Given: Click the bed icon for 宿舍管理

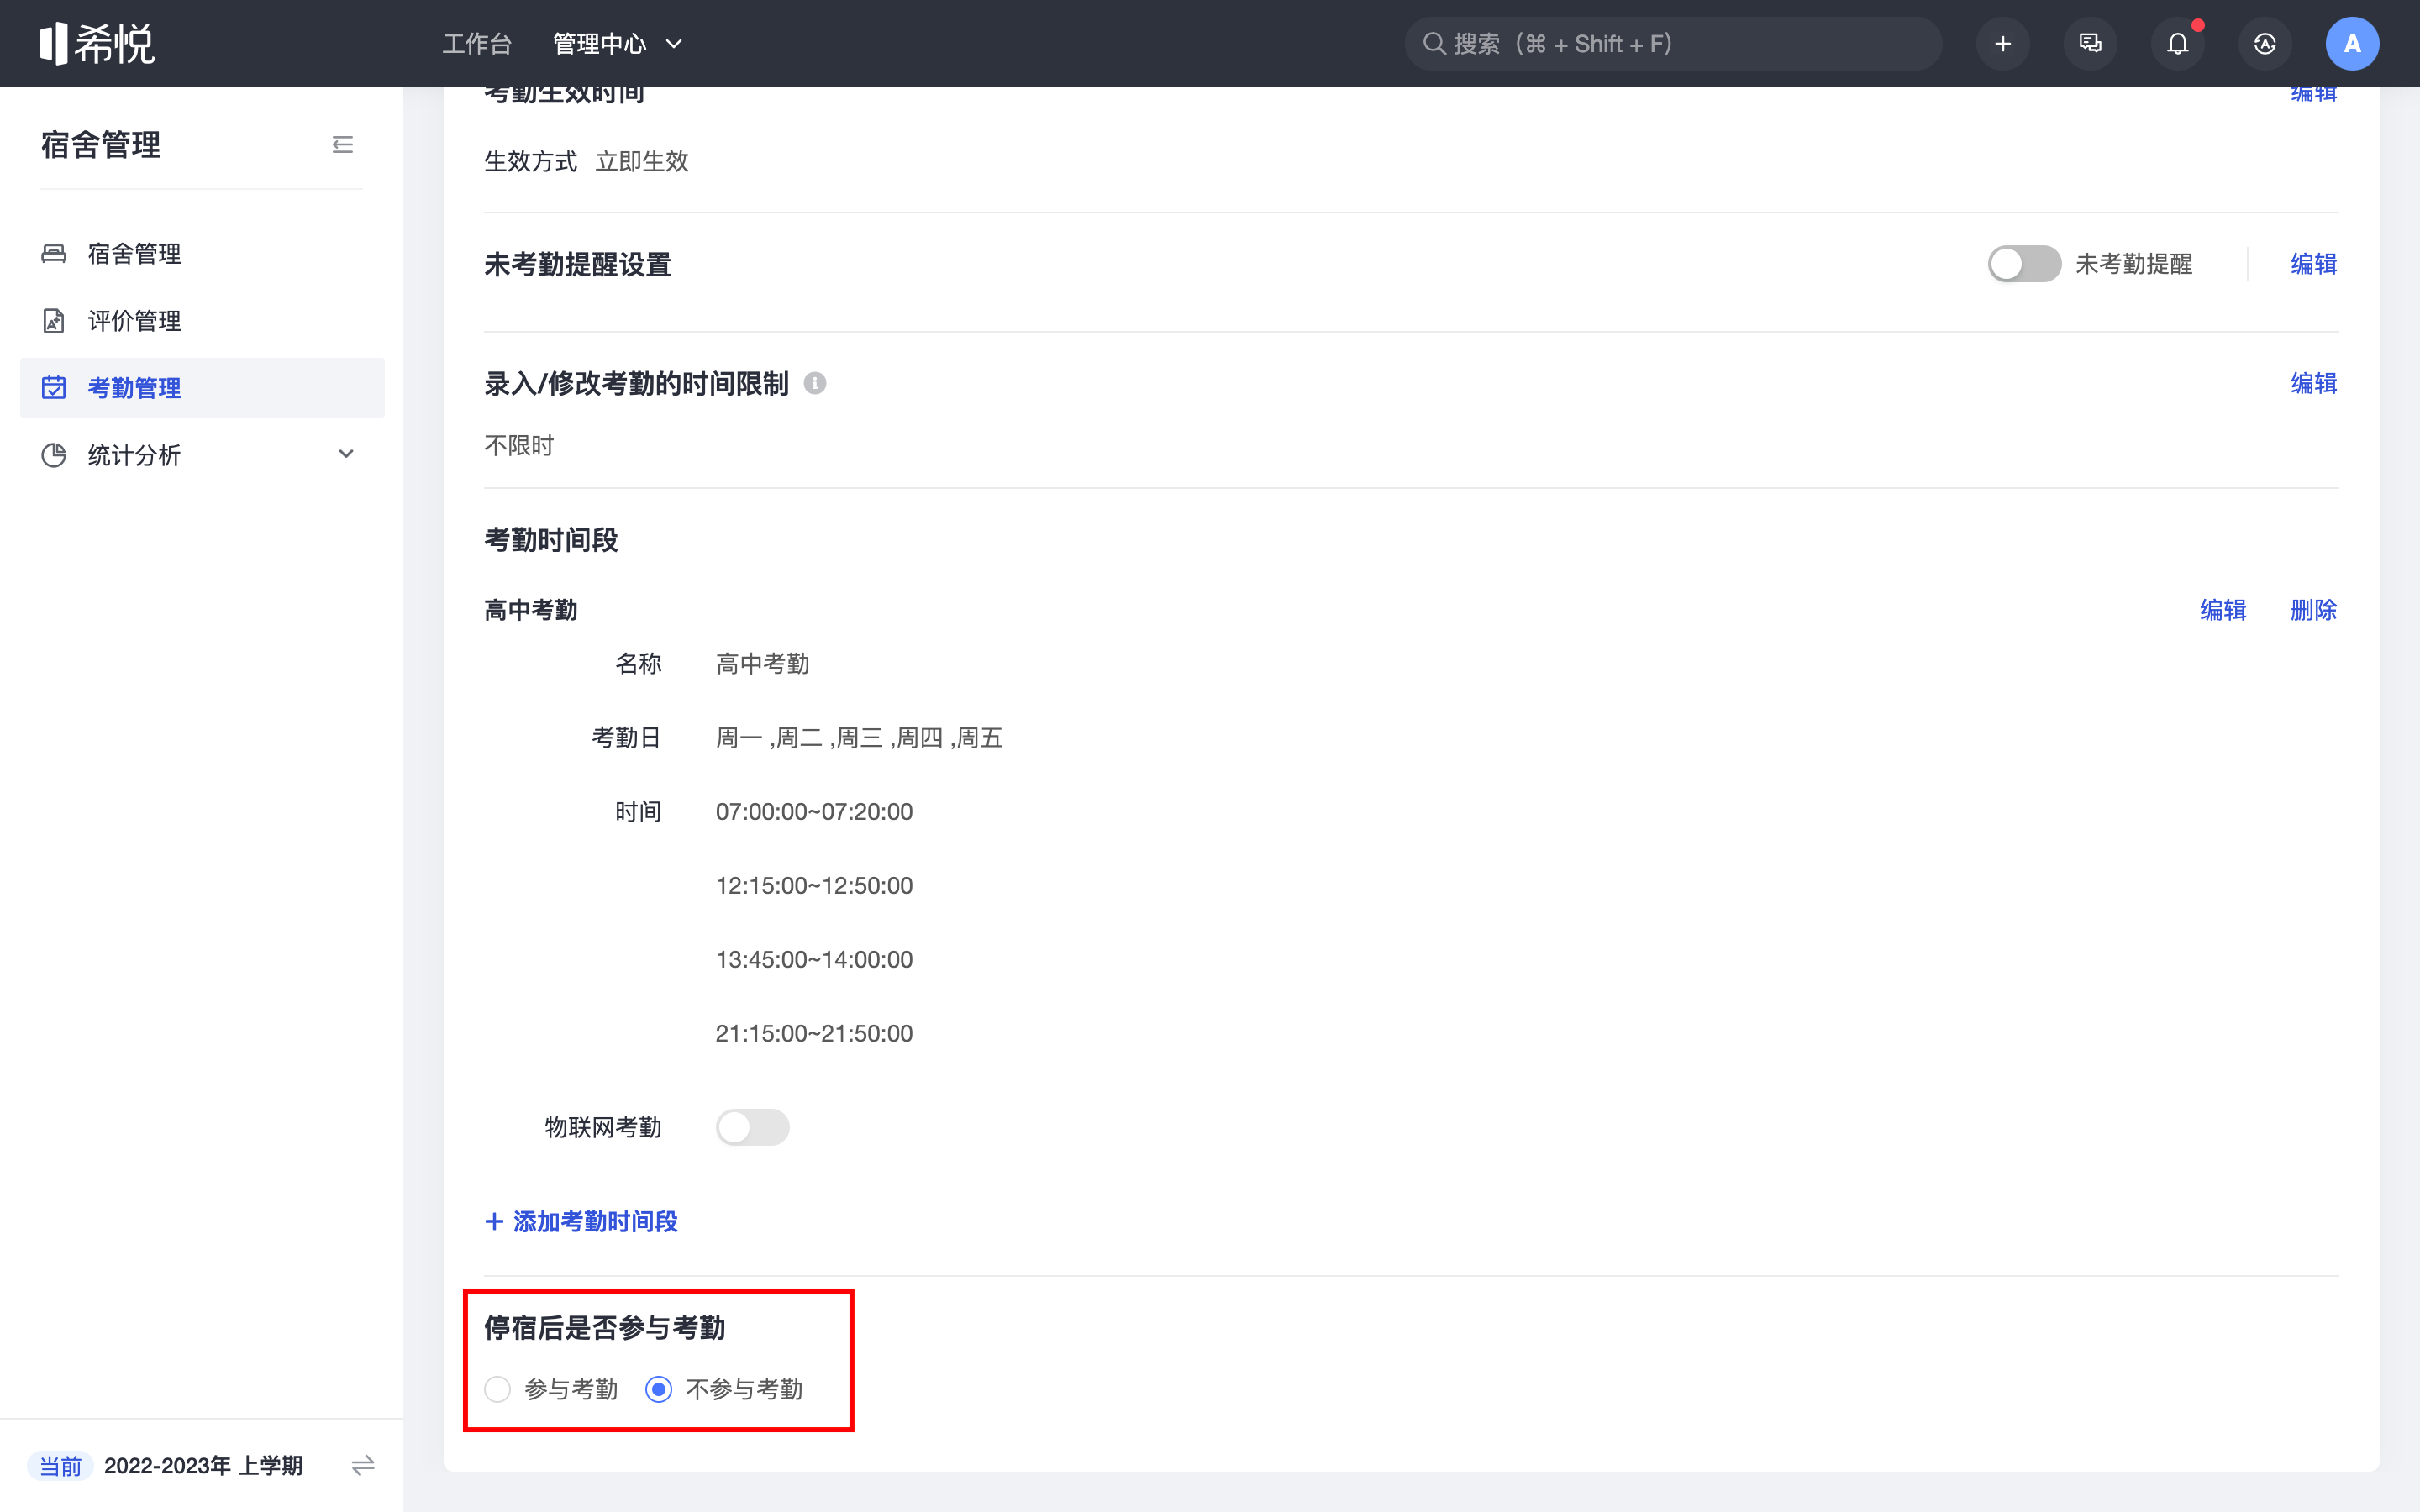Looking at the screenshot, I should click(x=54, y=254).
